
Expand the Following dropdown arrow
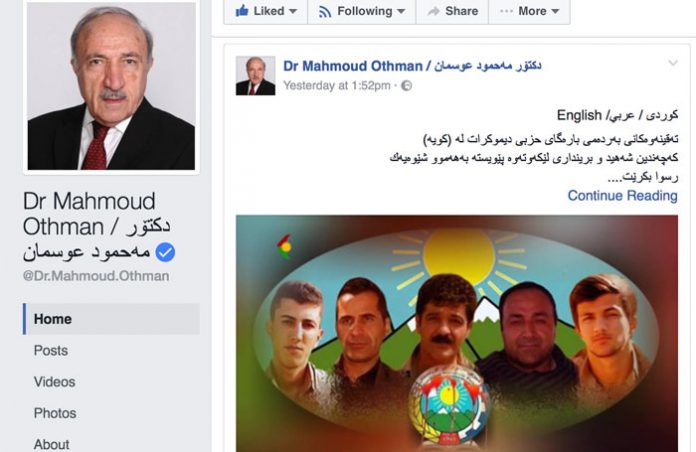[401, 12]
